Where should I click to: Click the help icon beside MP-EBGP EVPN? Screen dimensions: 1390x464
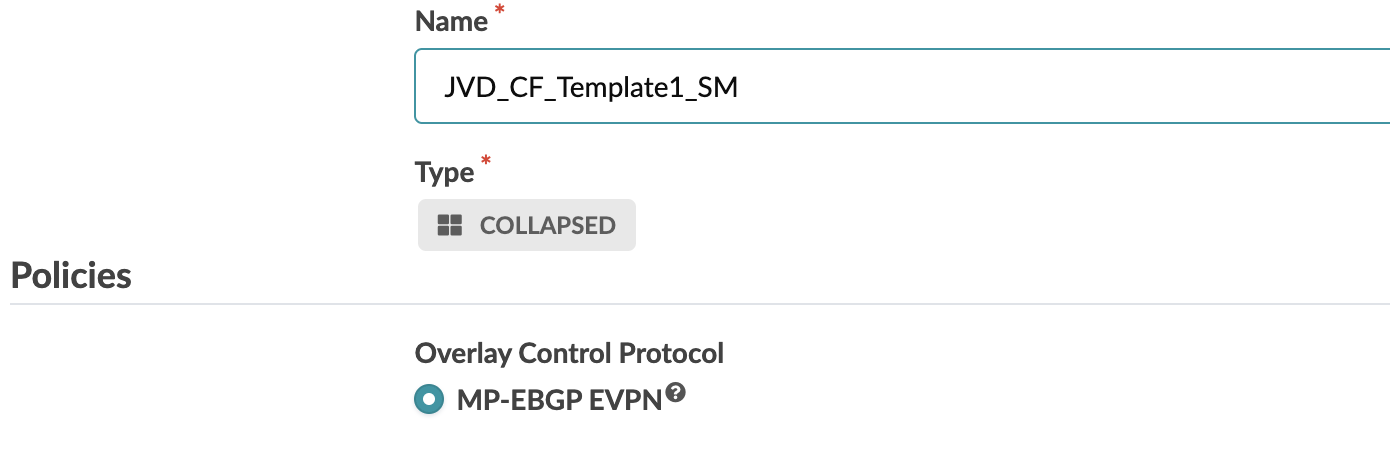point(677,394)
